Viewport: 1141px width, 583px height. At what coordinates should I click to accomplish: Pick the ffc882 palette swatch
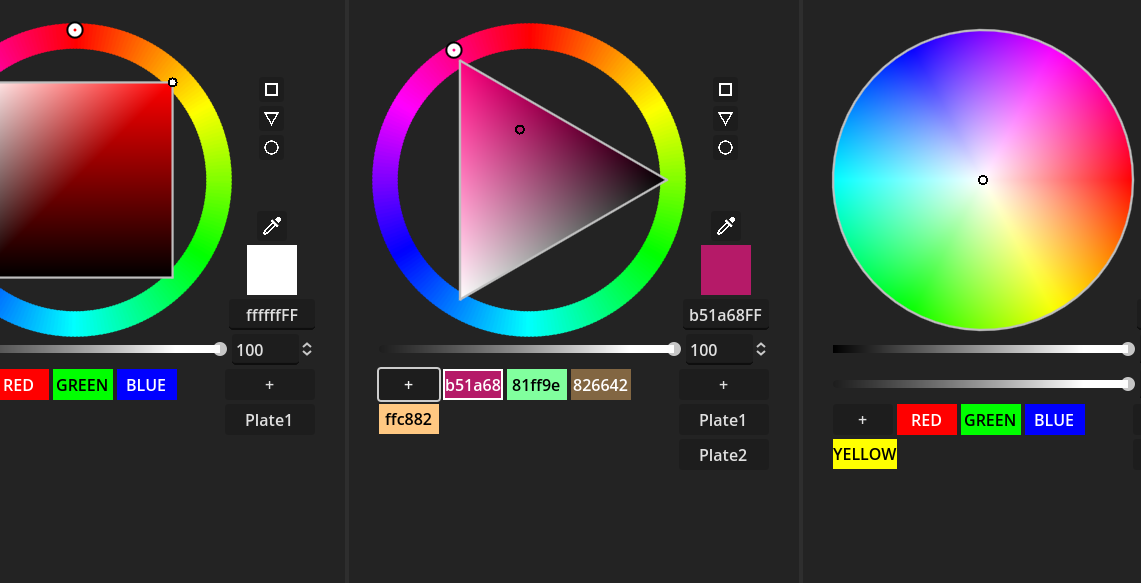coord(409,419)
